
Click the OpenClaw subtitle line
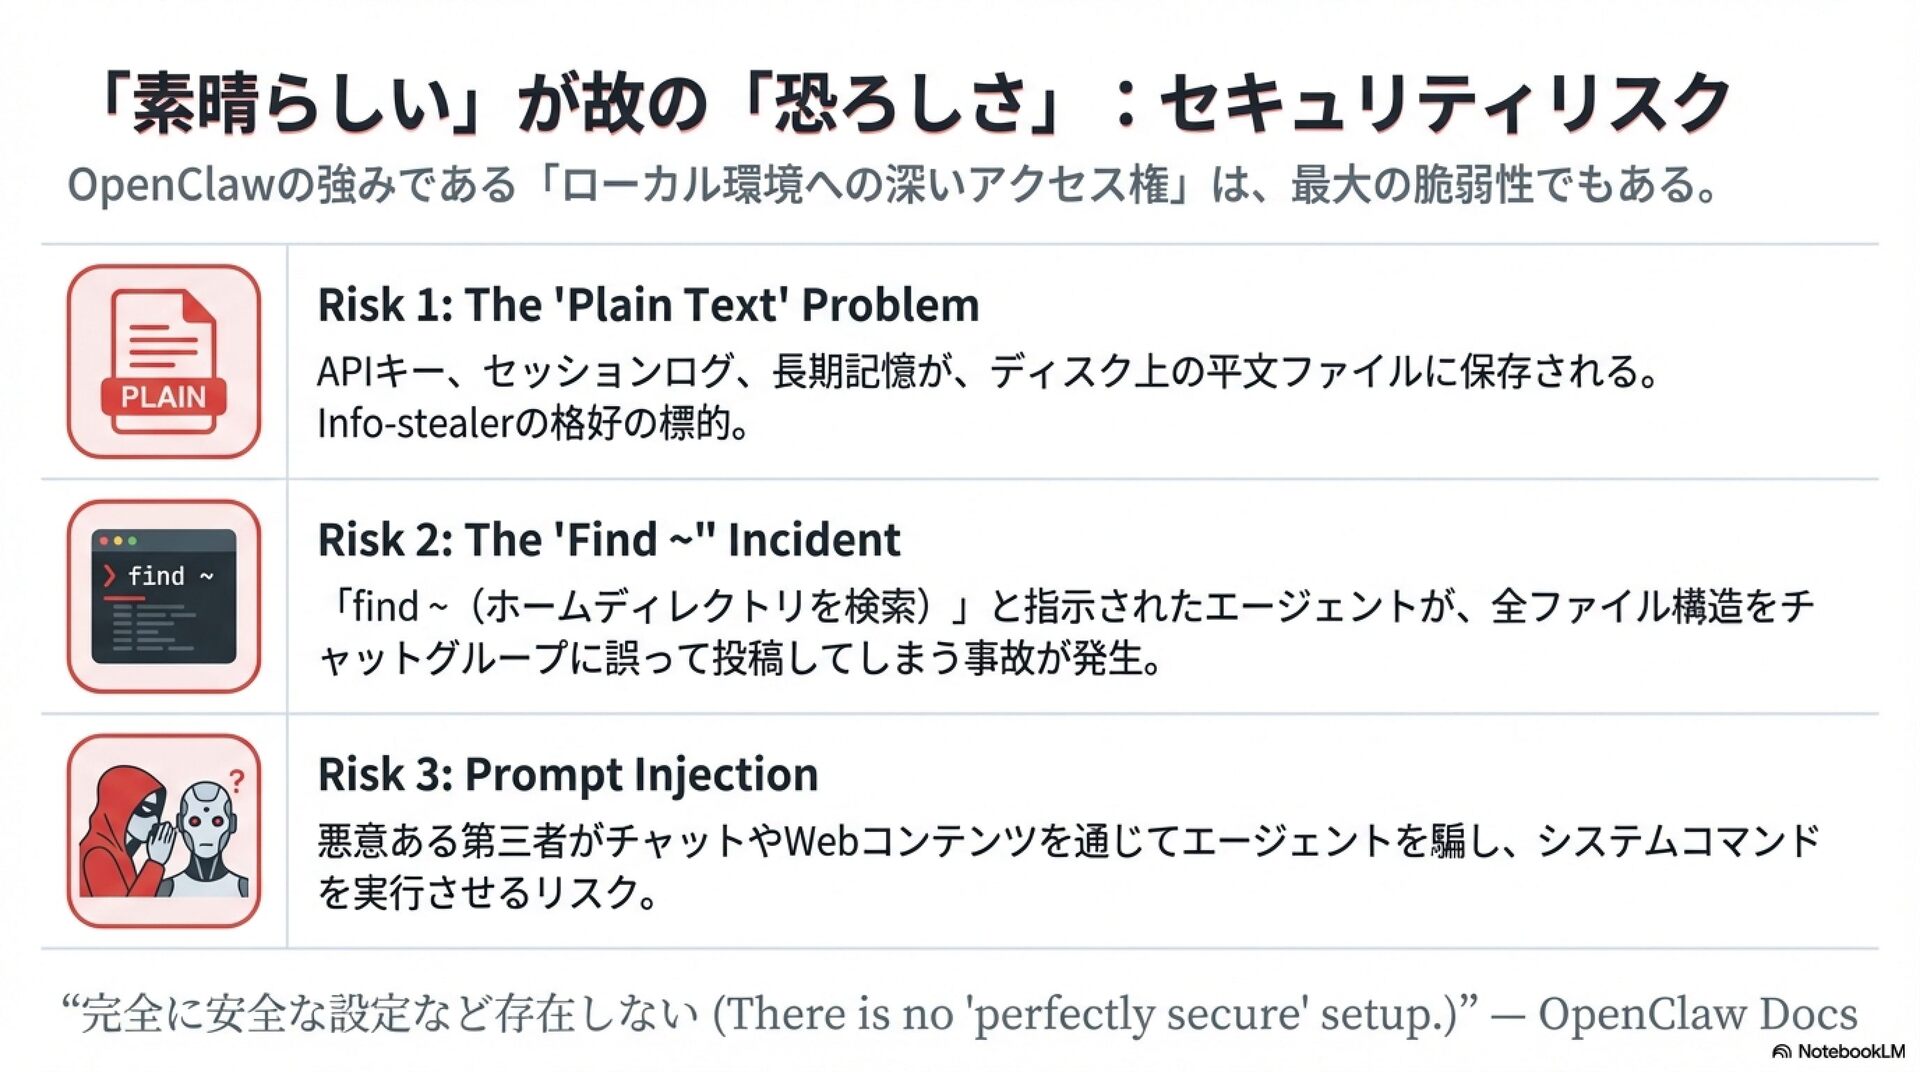893,185
